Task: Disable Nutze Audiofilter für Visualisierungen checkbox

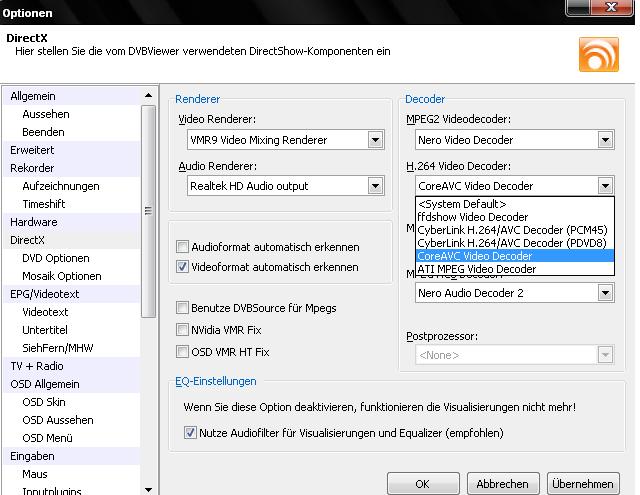Action: click(x=191, y=433)
